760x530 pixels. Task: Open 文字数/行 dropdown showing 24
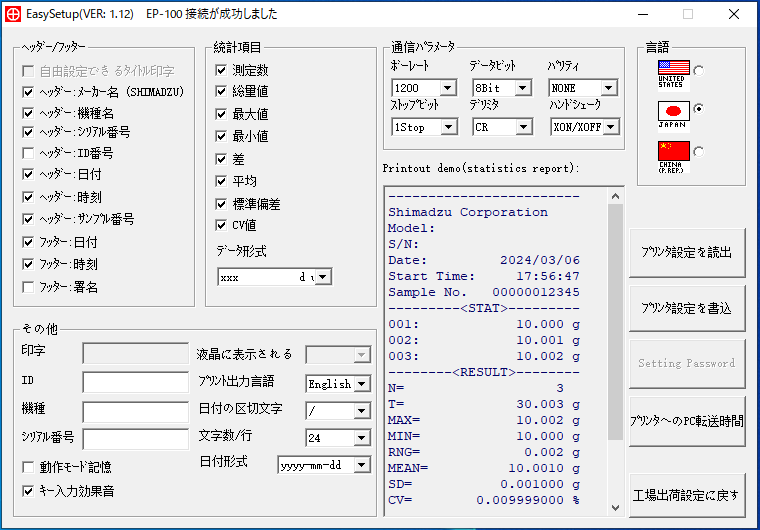(x=338, y=438)
